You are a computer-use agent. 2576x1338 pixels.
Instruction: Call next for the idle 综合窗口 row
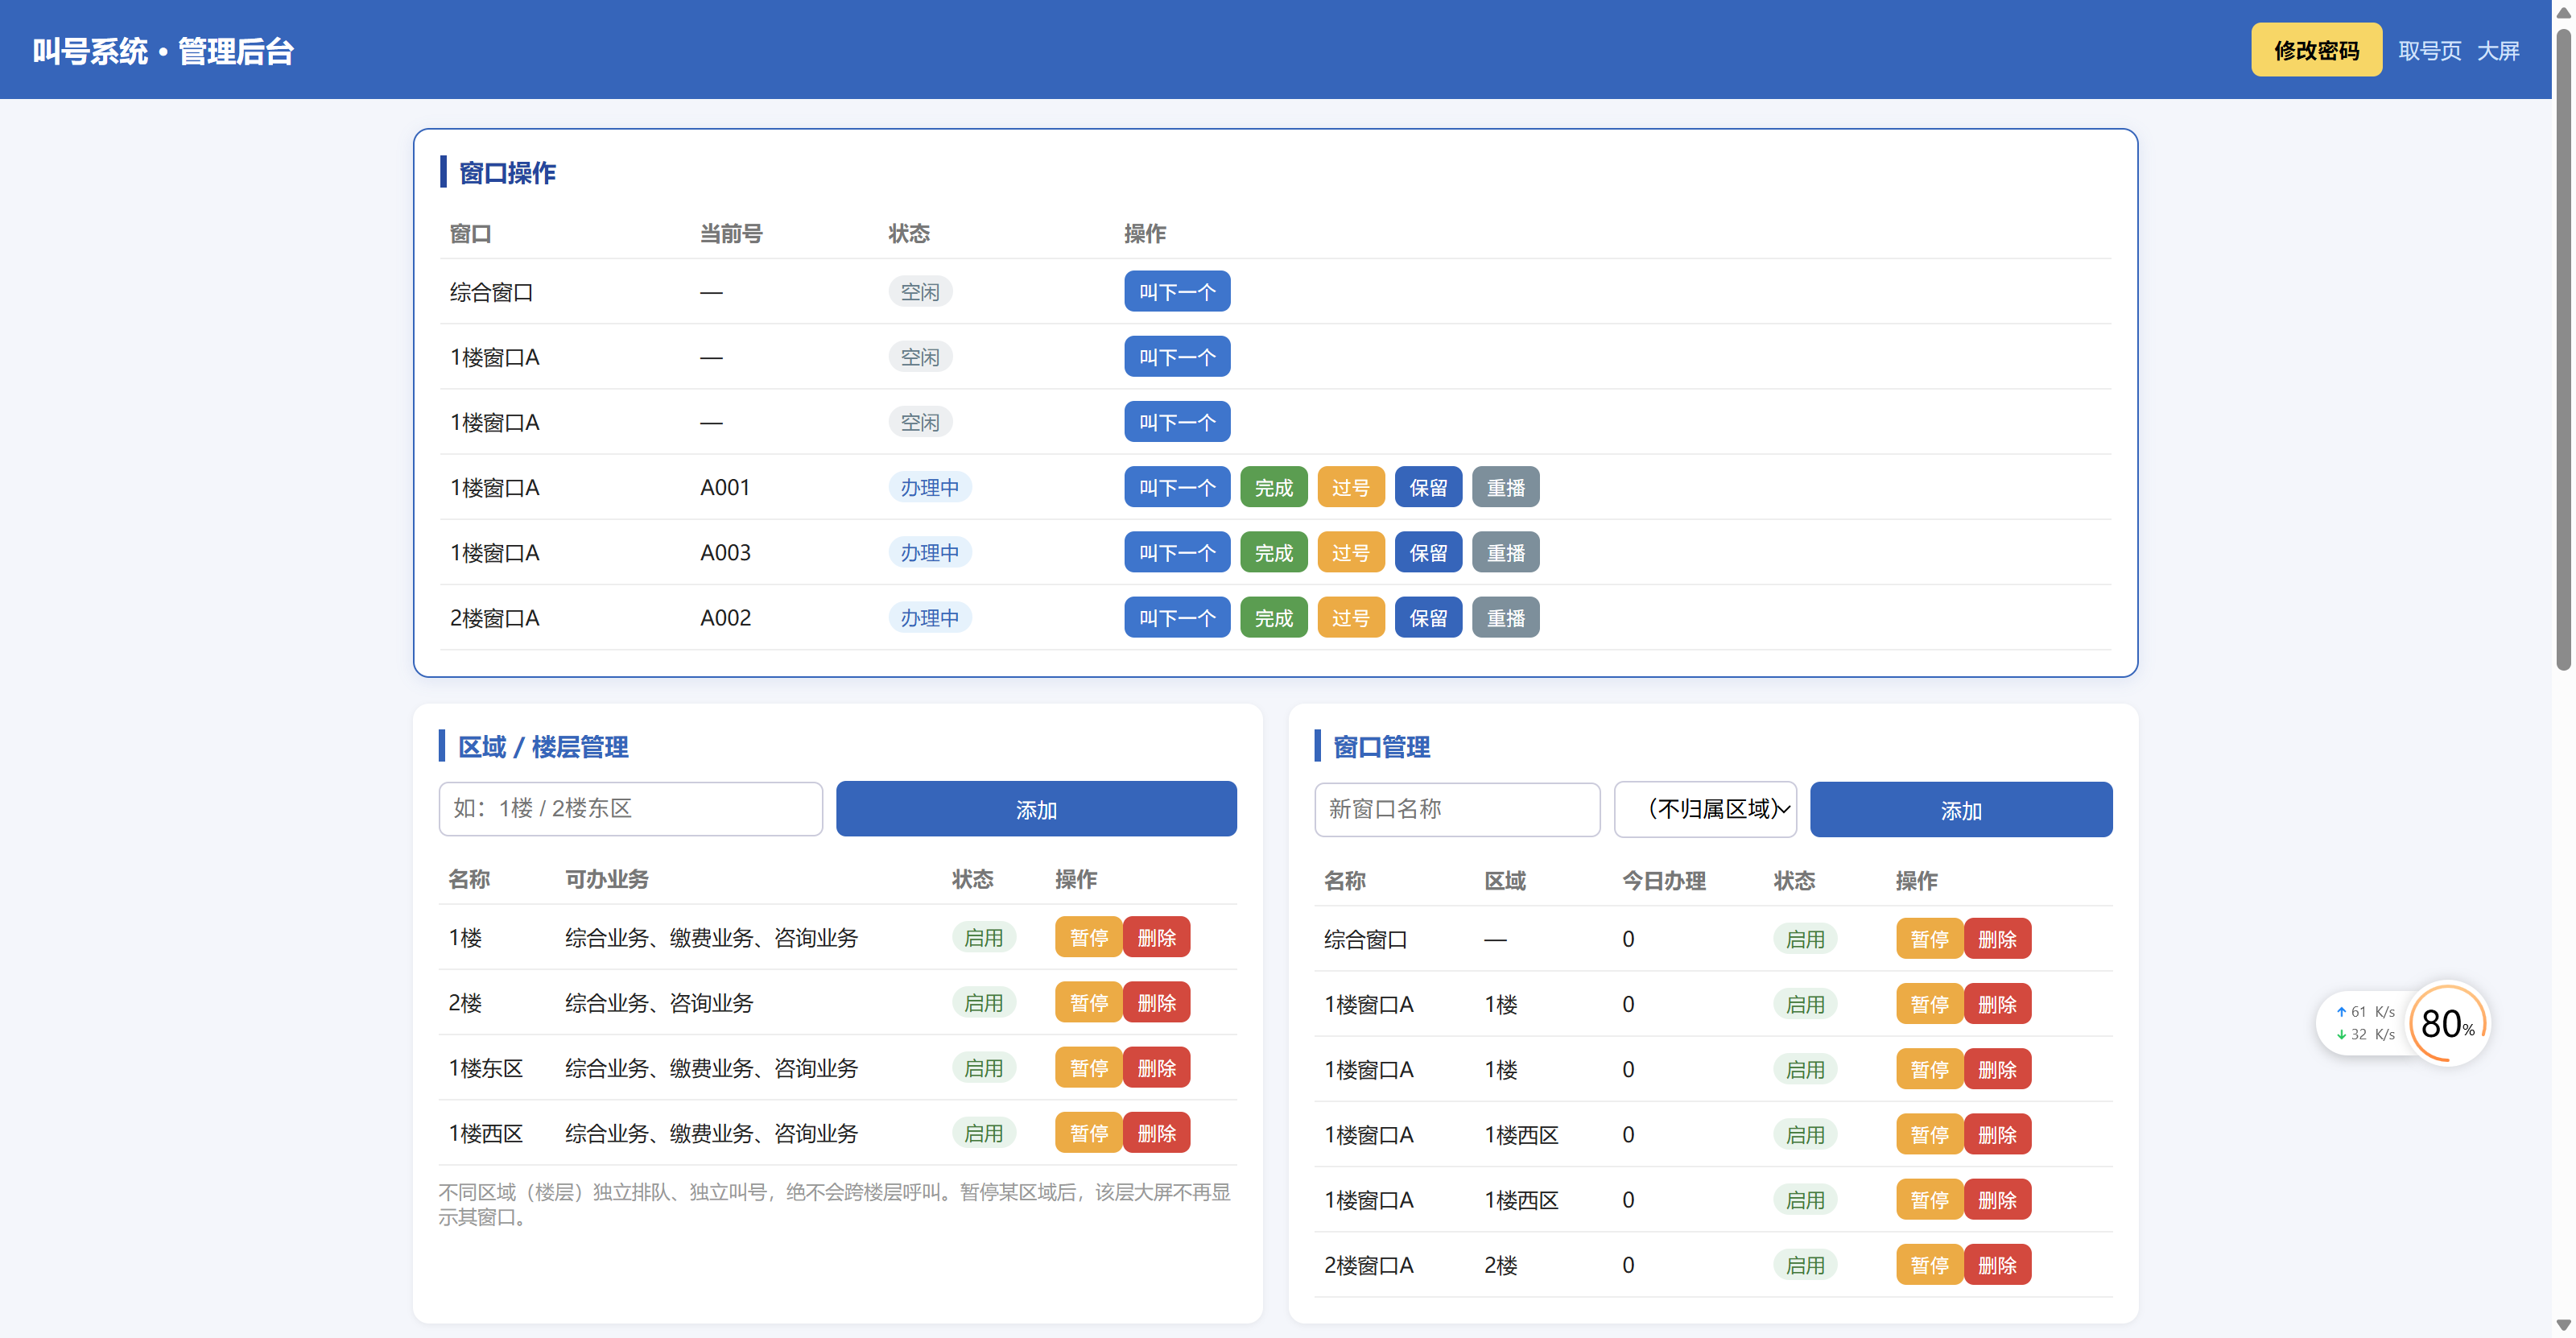coord(1176,292)
